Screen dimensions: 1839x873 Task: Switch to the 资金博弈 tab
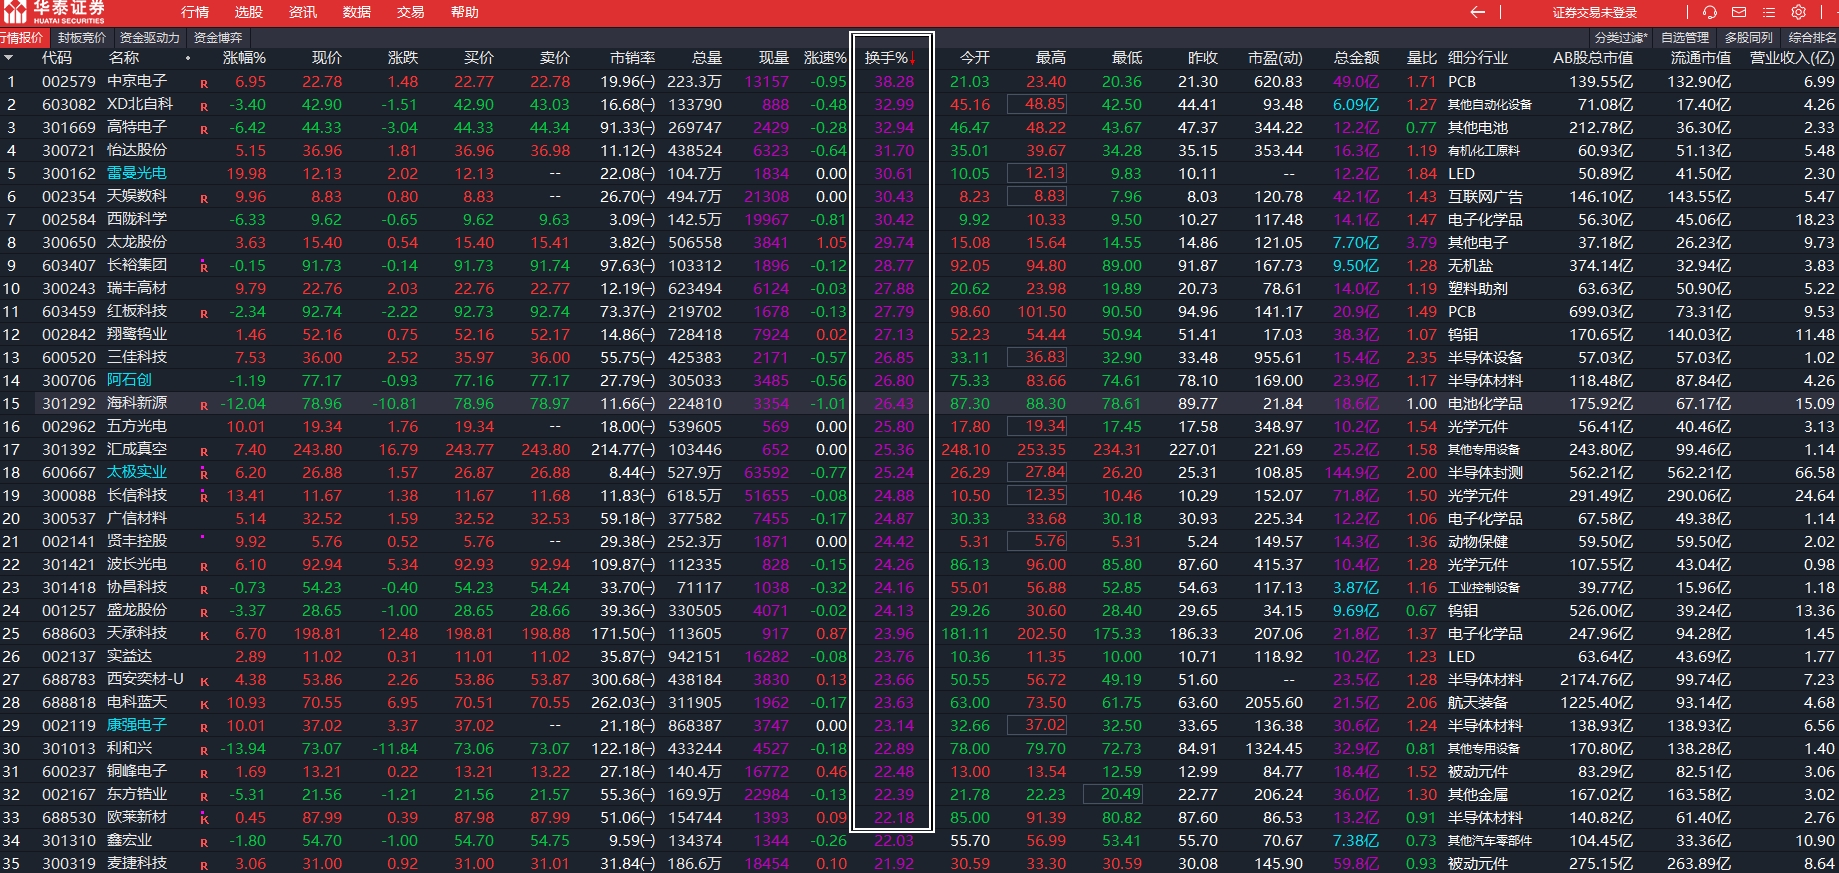tap(218, 37)
